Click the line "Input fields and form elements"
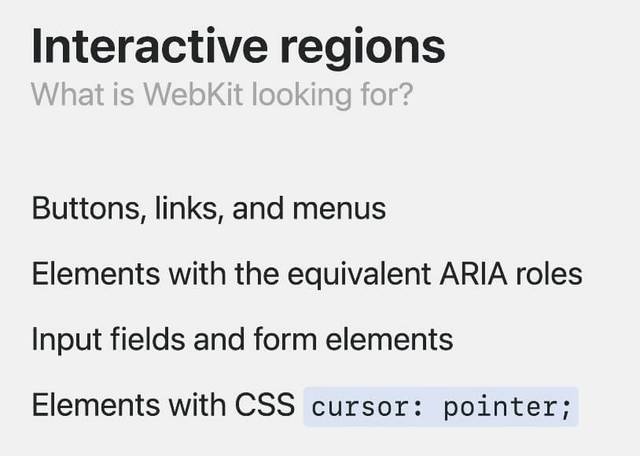This screenshot has height=456, width=640. click(x=242, y=339)
